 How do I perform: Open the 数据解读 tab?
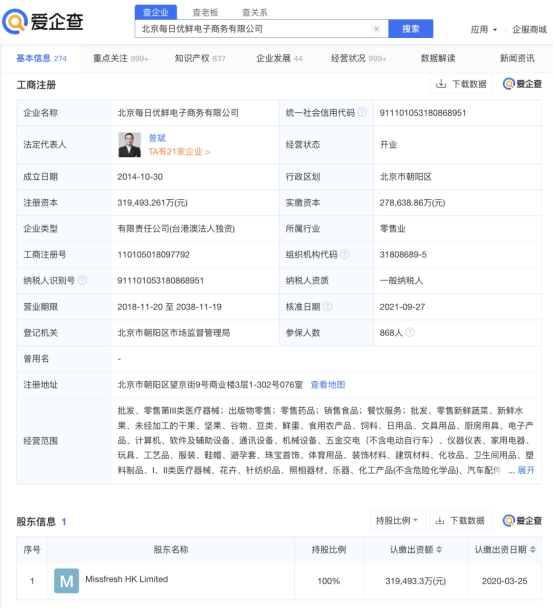click(x=438, y=58)
